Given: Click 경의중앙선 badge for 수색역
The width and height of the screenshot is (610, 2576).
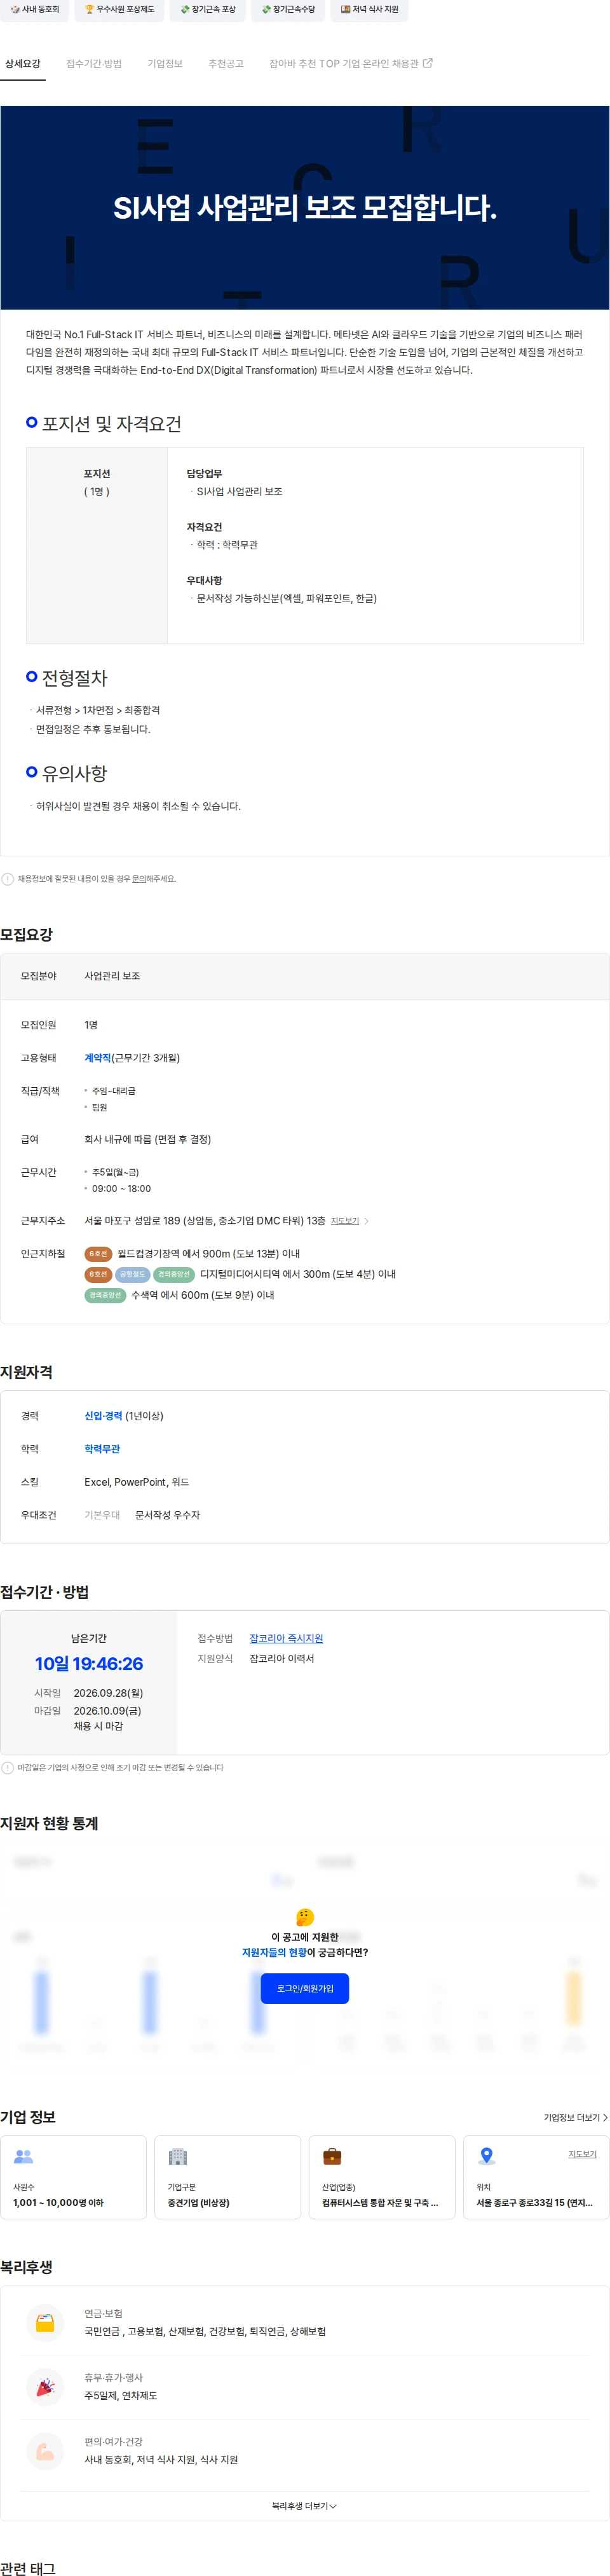Looking at the screenshot, I should point(105,1295).
